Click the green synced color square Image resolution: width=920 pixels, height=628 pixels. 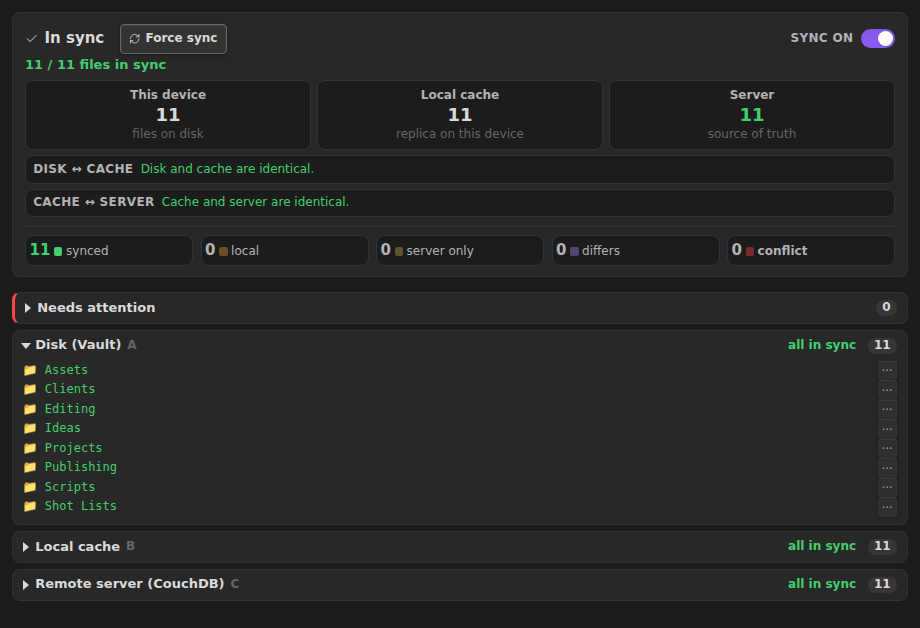pyautogui.click(x=58, y=251)
